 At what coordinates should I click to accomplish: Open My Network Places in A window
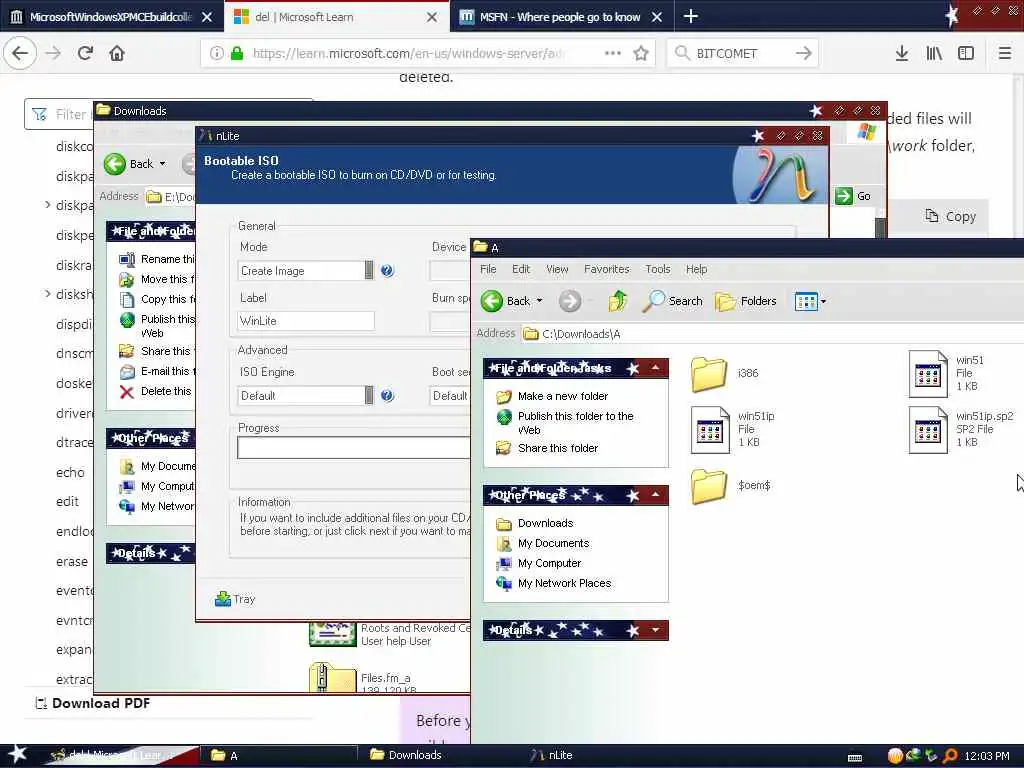pos(564,583)
